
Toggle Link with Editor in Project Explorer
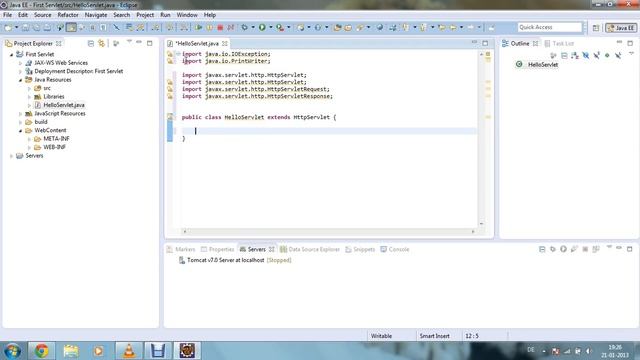coord(101,43)
